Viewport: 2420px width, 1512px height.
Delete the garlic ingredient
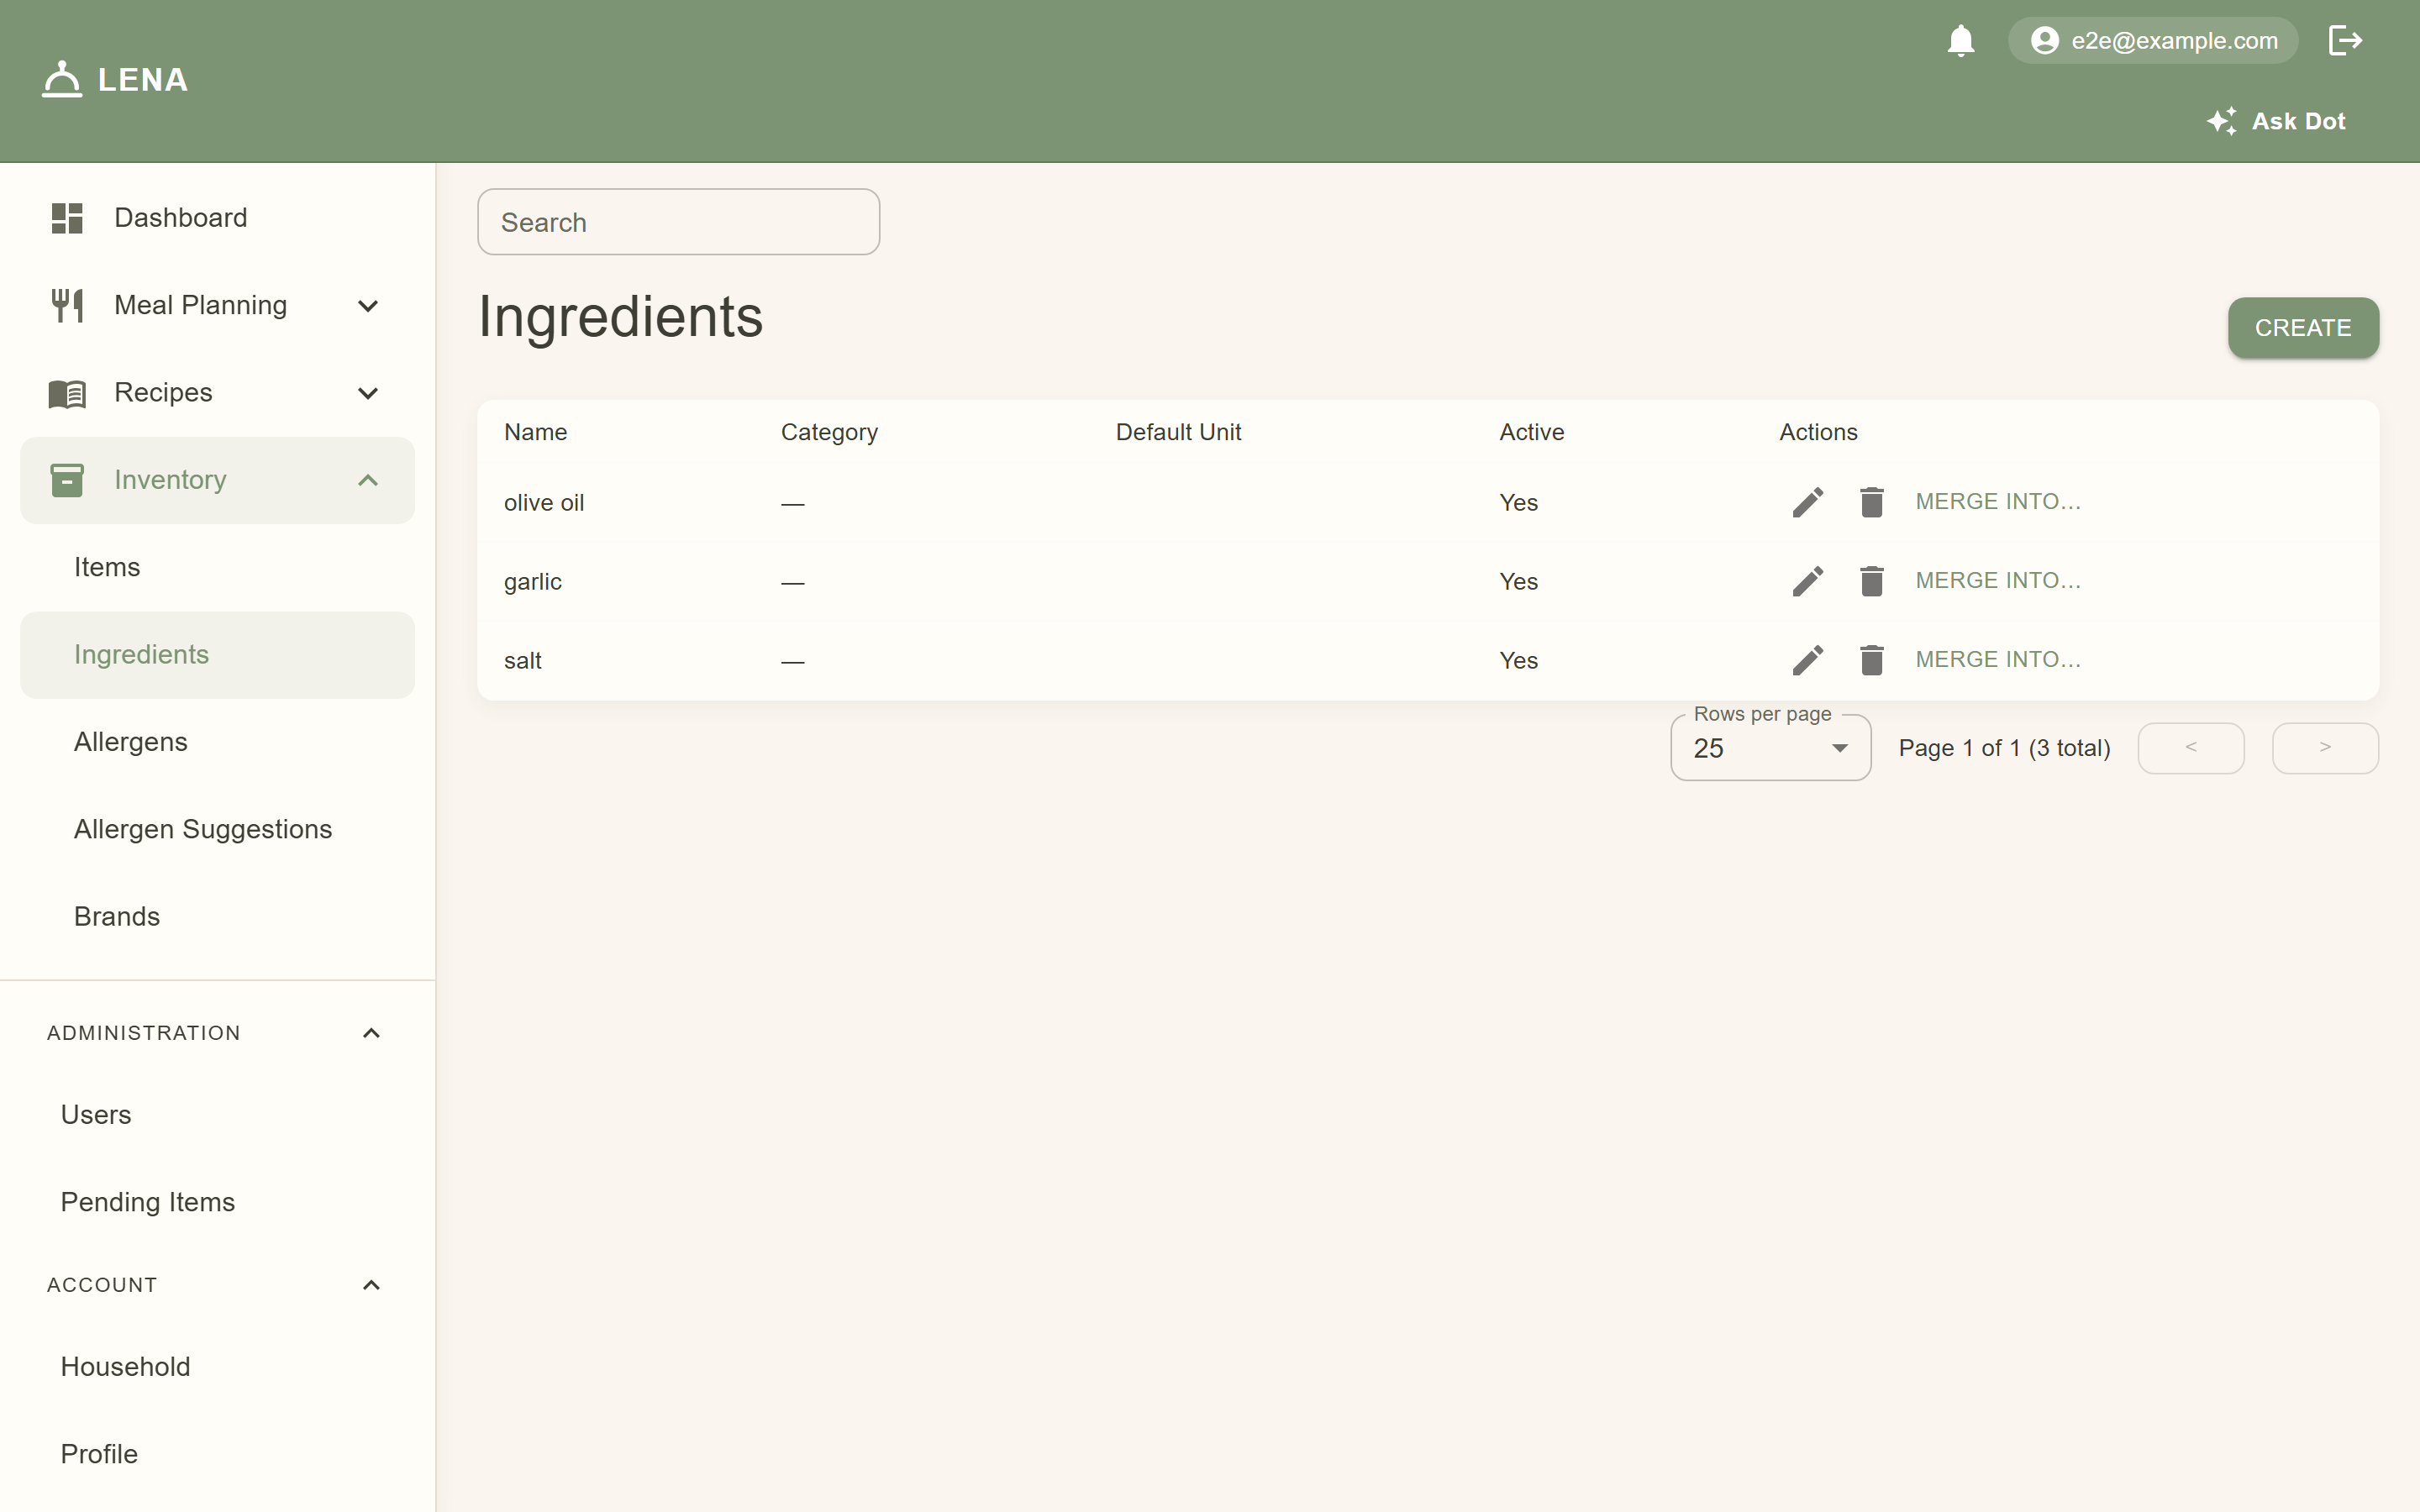pyautogui.click(x=1871, y=581)
